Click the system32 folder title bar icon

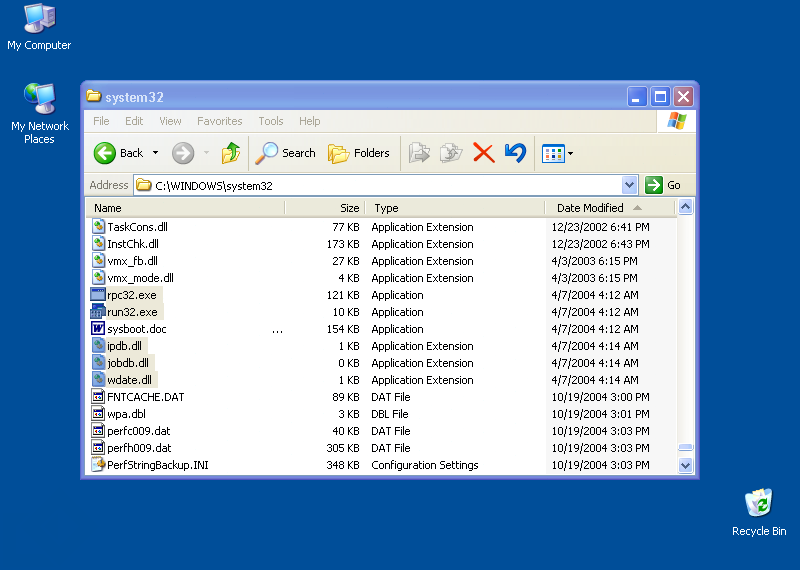point(93,96)
